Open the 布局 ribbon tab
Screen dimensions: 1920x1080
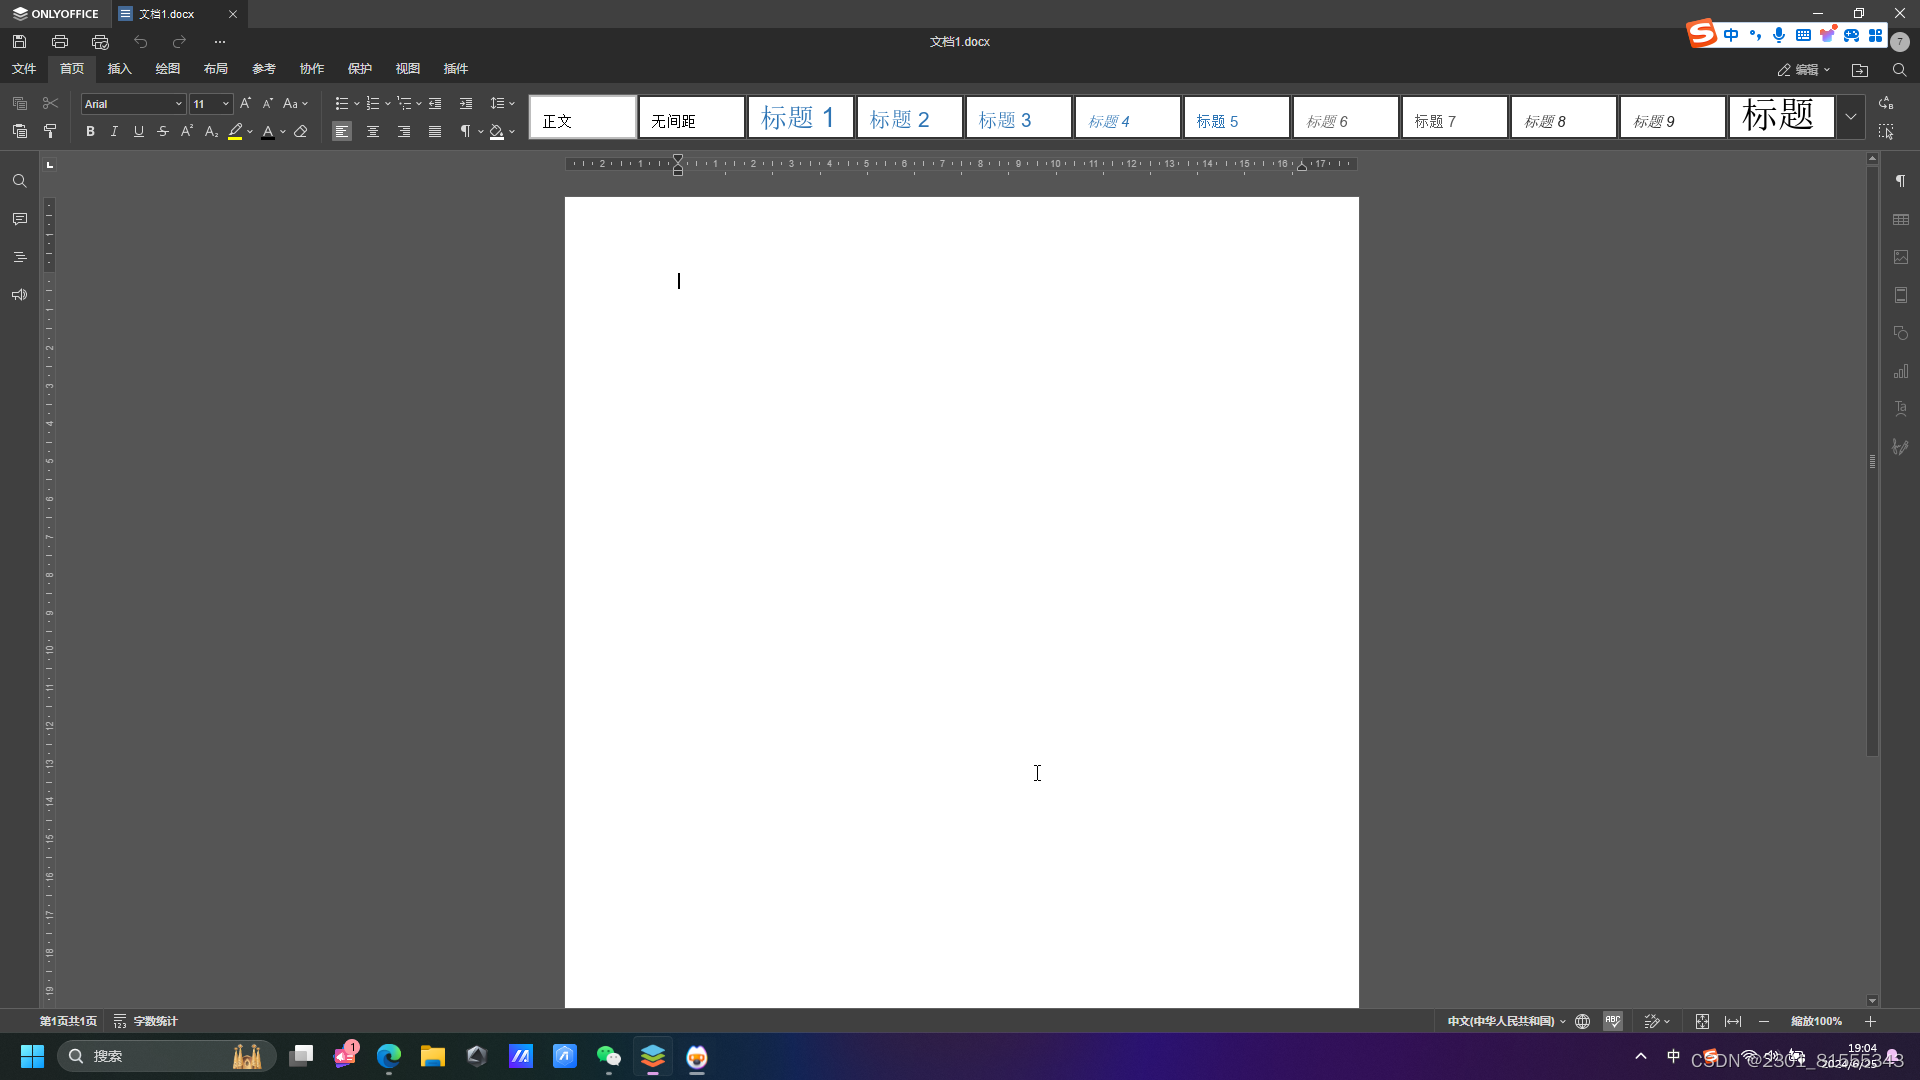[x=215, y=69]
